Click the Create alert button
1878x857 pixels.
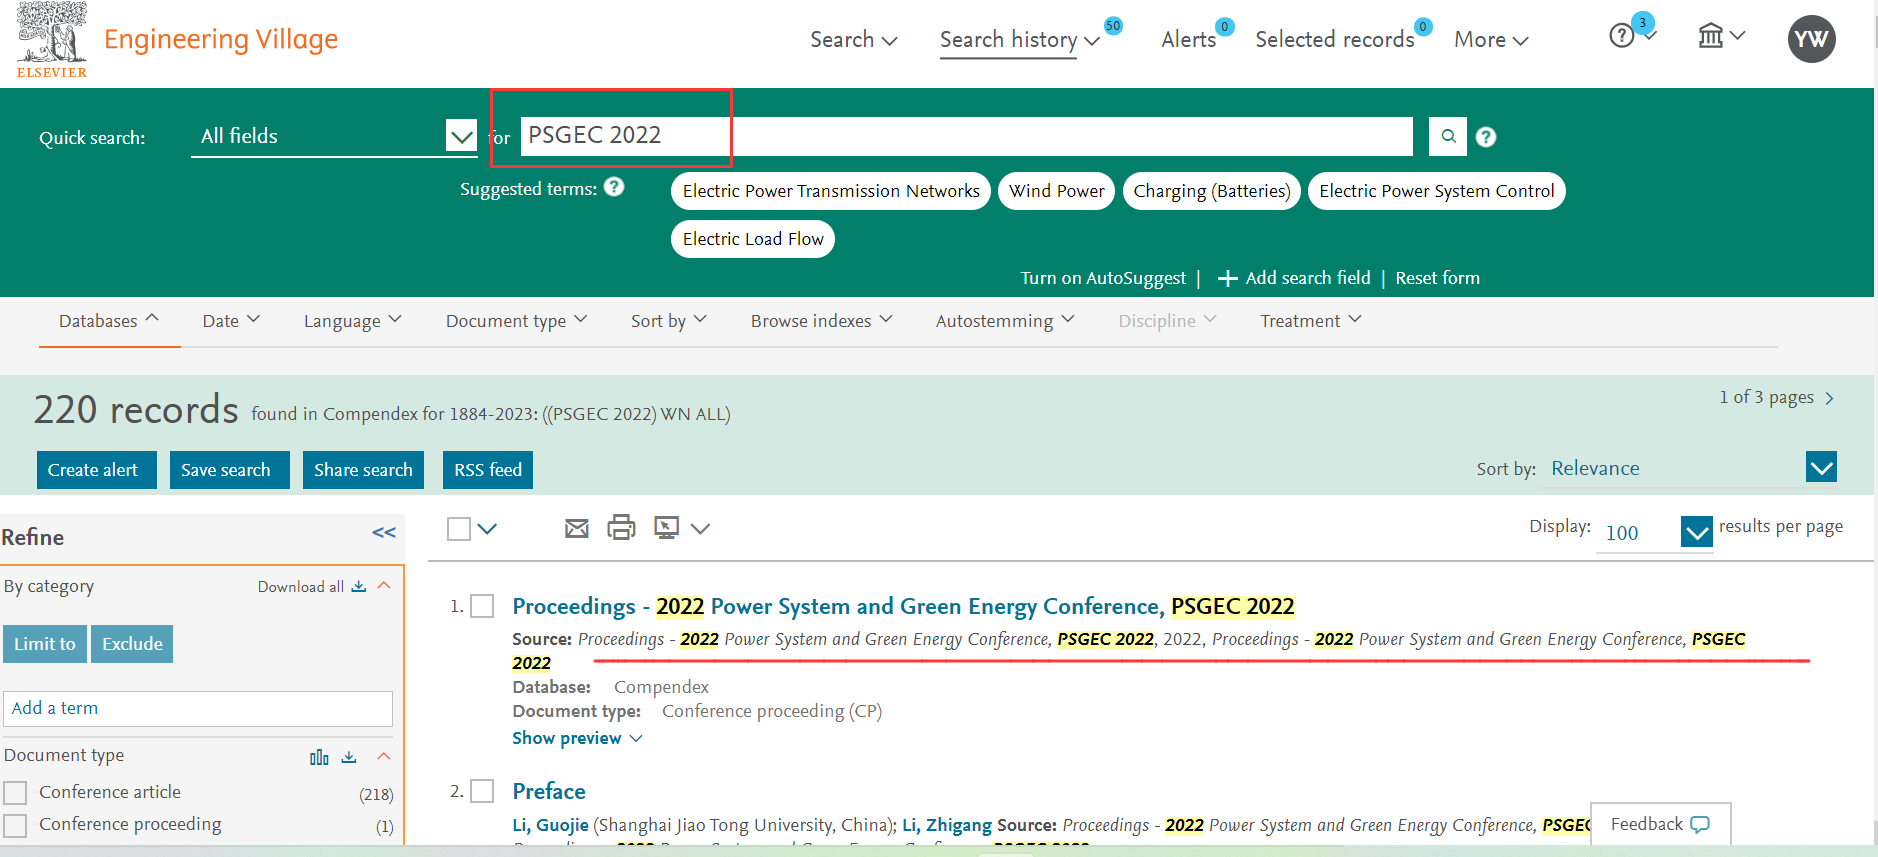point(97,470)
